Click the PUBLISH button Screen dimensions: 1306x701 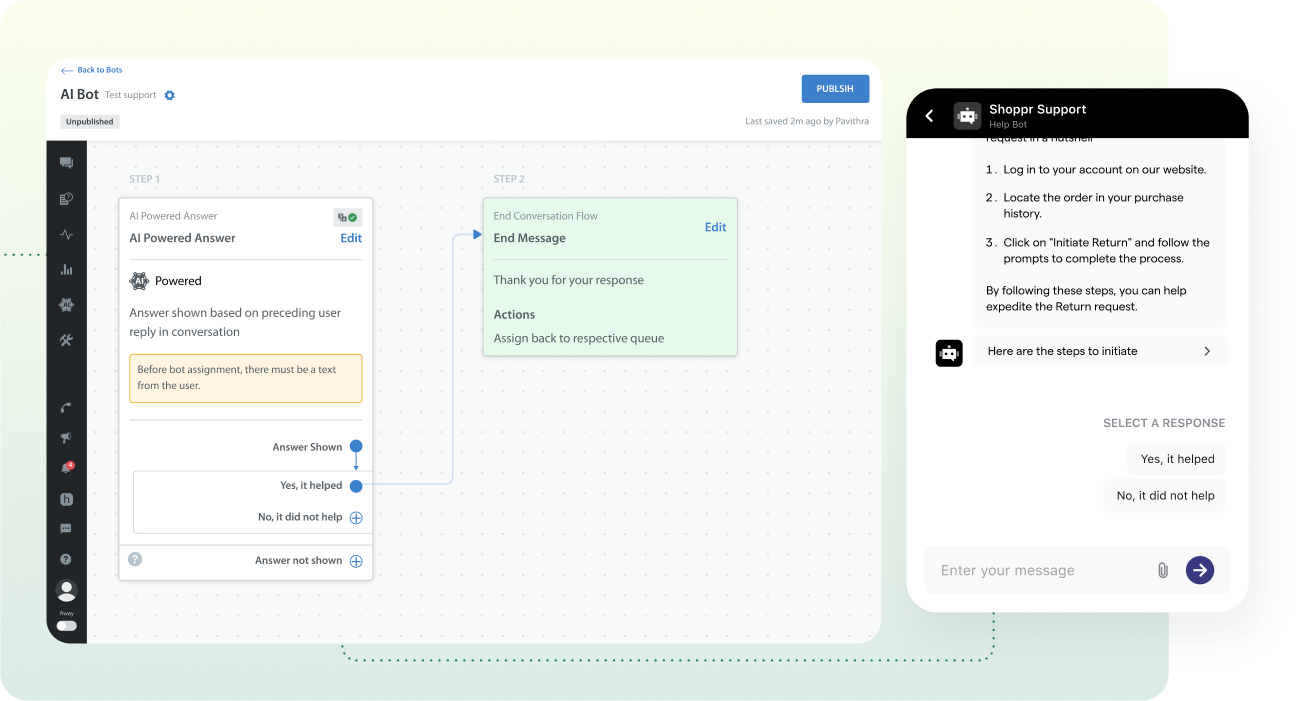(x=835, y=88)
